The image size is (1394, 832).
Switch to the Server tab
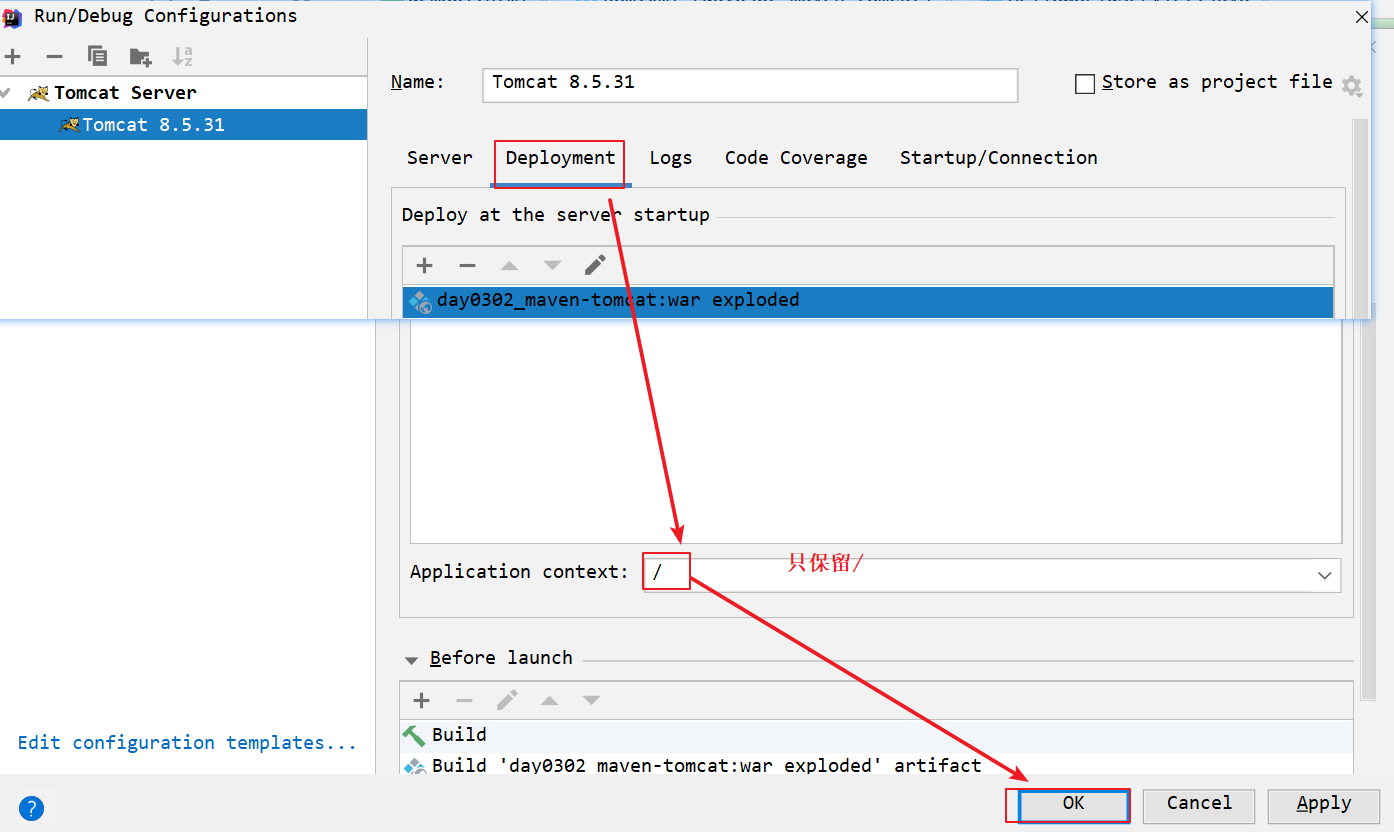[439, 158]
